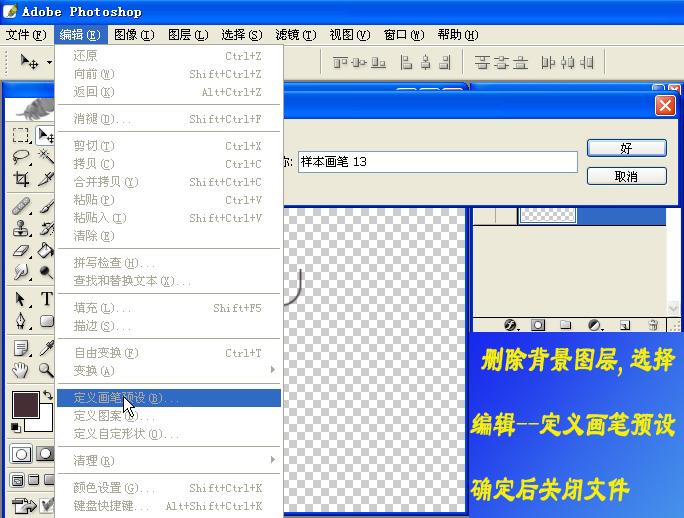Choose 填充 (L) menu entry
This screenshot has height=518, width=684.
169,308
